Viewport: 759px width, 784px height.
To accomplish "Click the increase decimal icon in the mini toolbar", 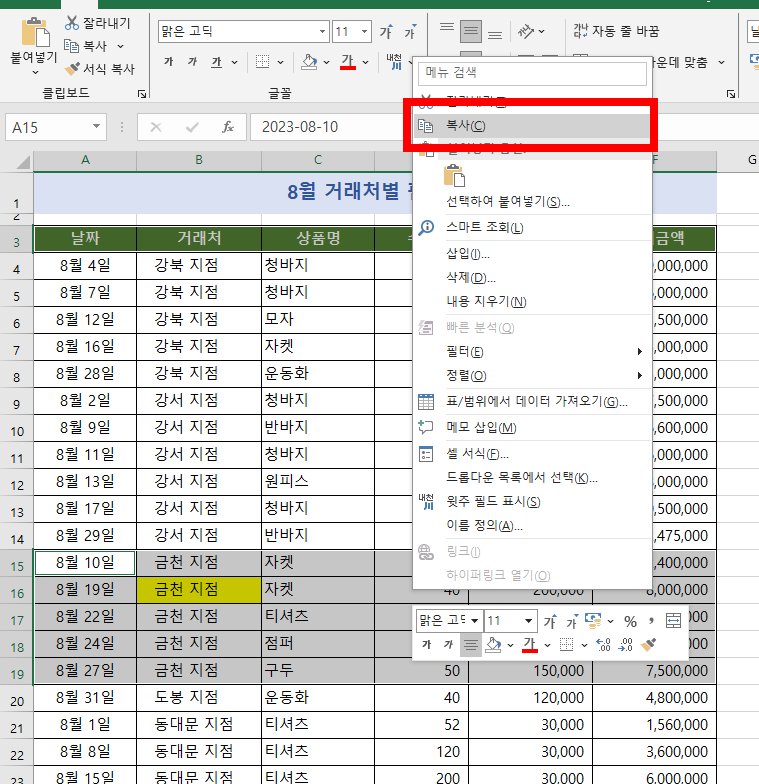I will 604,644.
